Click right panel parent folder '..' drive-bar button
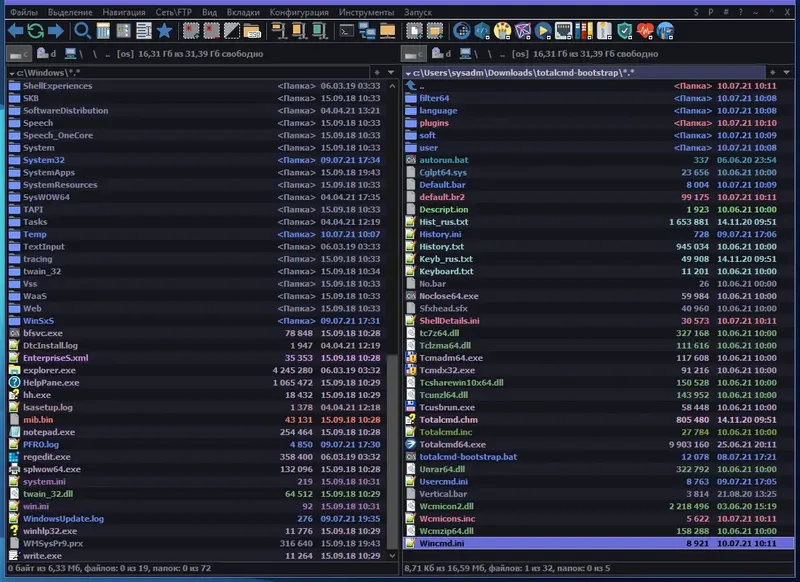800x582 pixels. click(x=503, y=54)
